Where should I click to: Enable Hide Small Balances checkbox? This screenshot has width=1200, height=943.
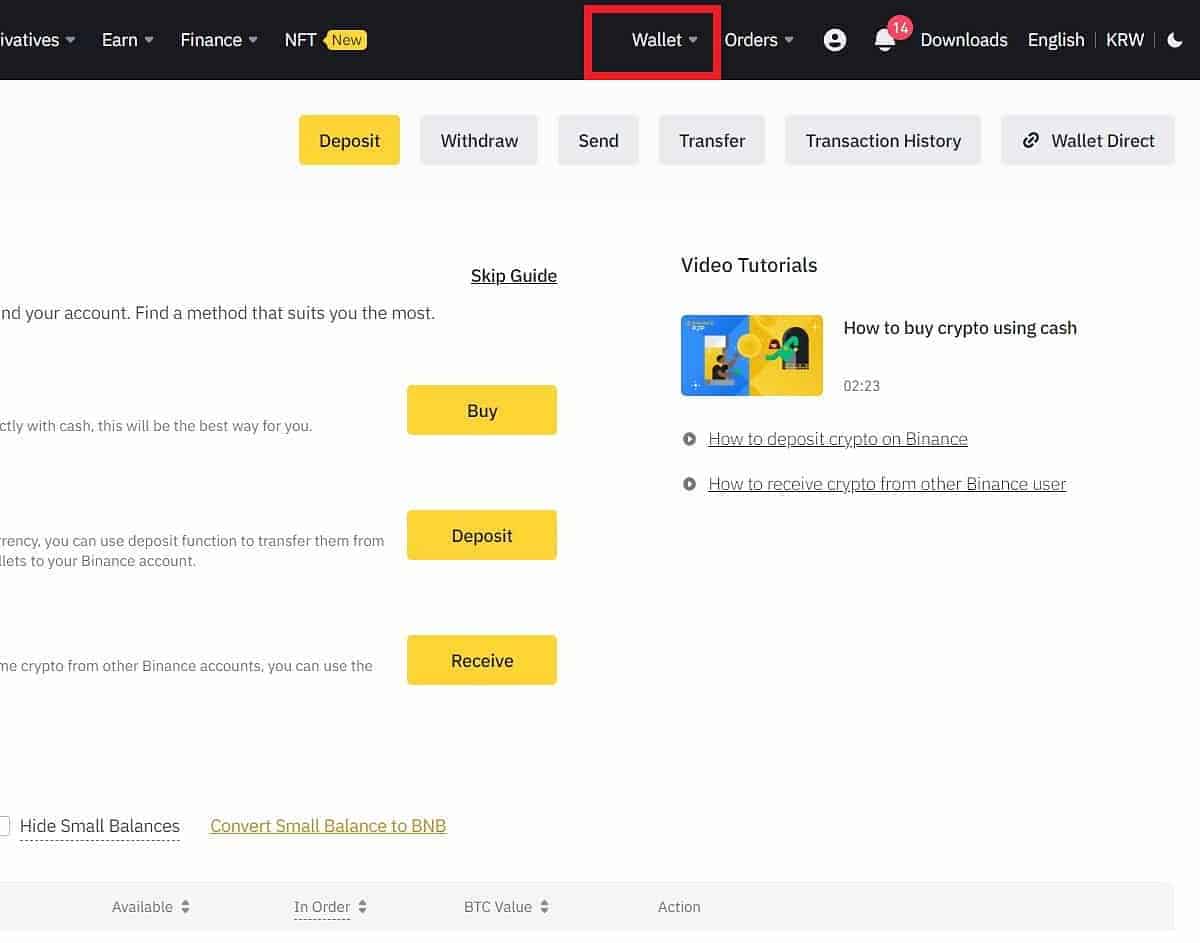tap(4, 826)
